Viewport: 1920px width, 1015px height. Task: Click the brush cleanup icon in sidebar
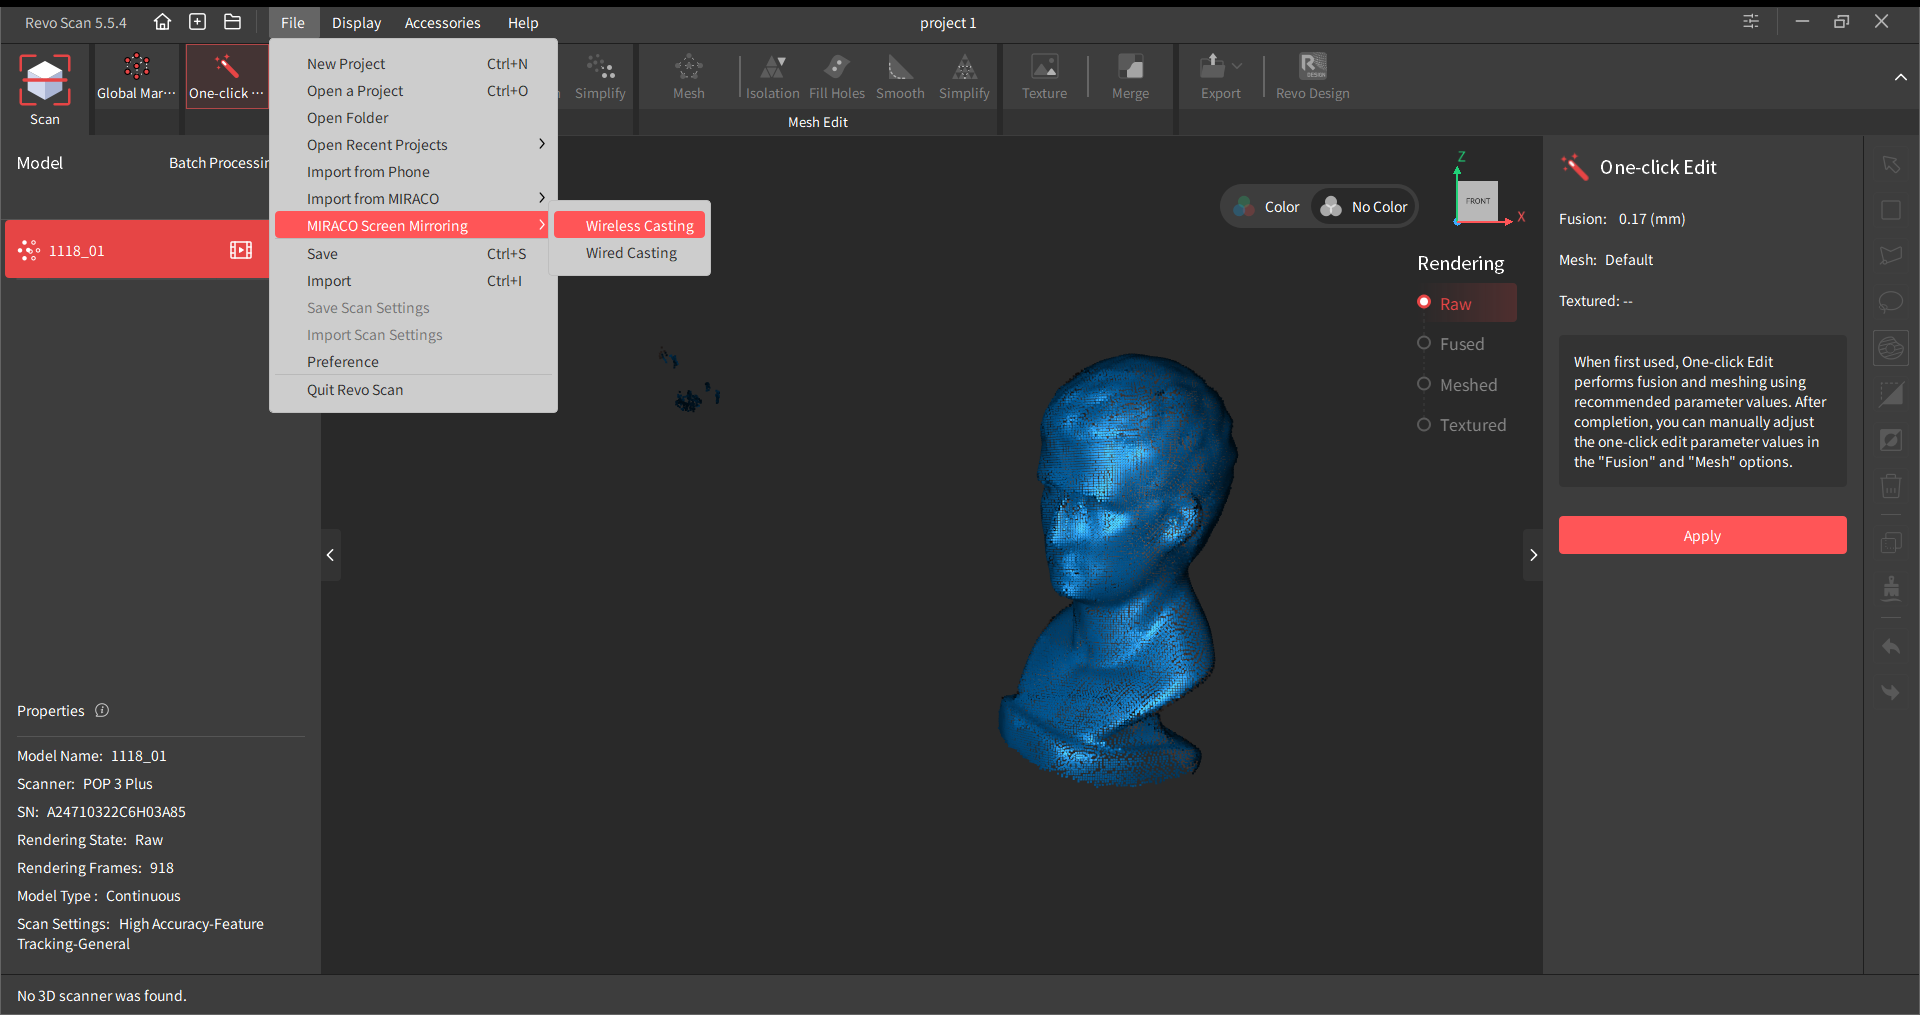(x=1890, y=588)
